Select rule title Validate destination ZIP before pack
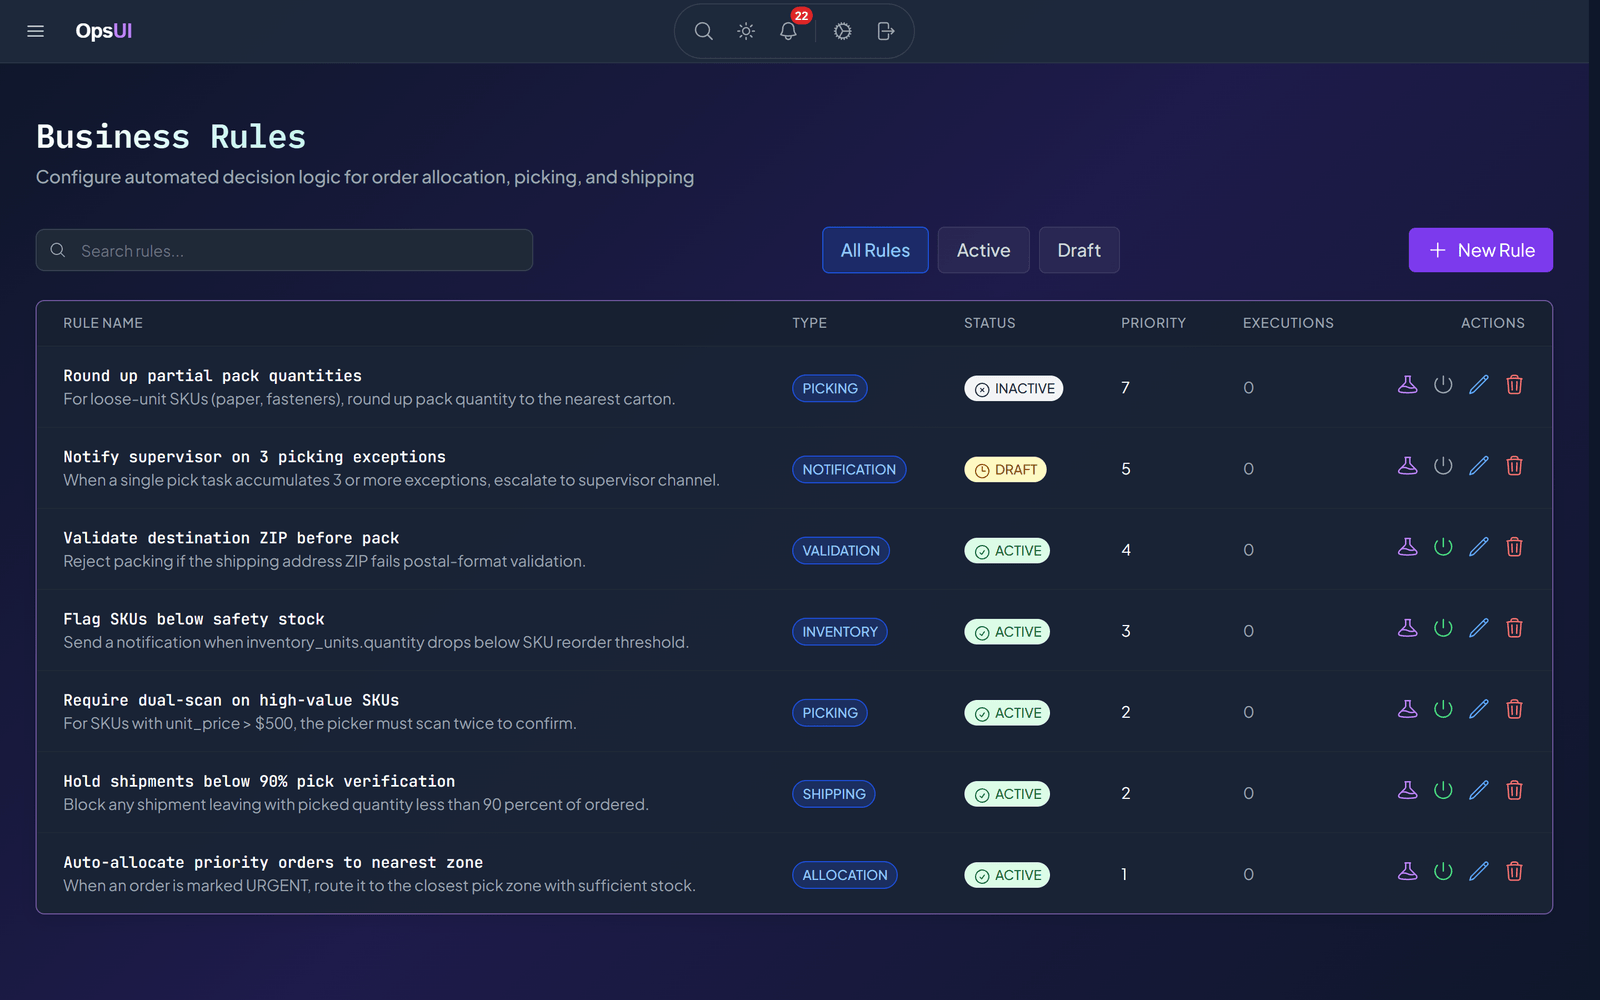The width and height of the screenshot is (1600, 1000). pyautogui.click(x=231, y=538)
